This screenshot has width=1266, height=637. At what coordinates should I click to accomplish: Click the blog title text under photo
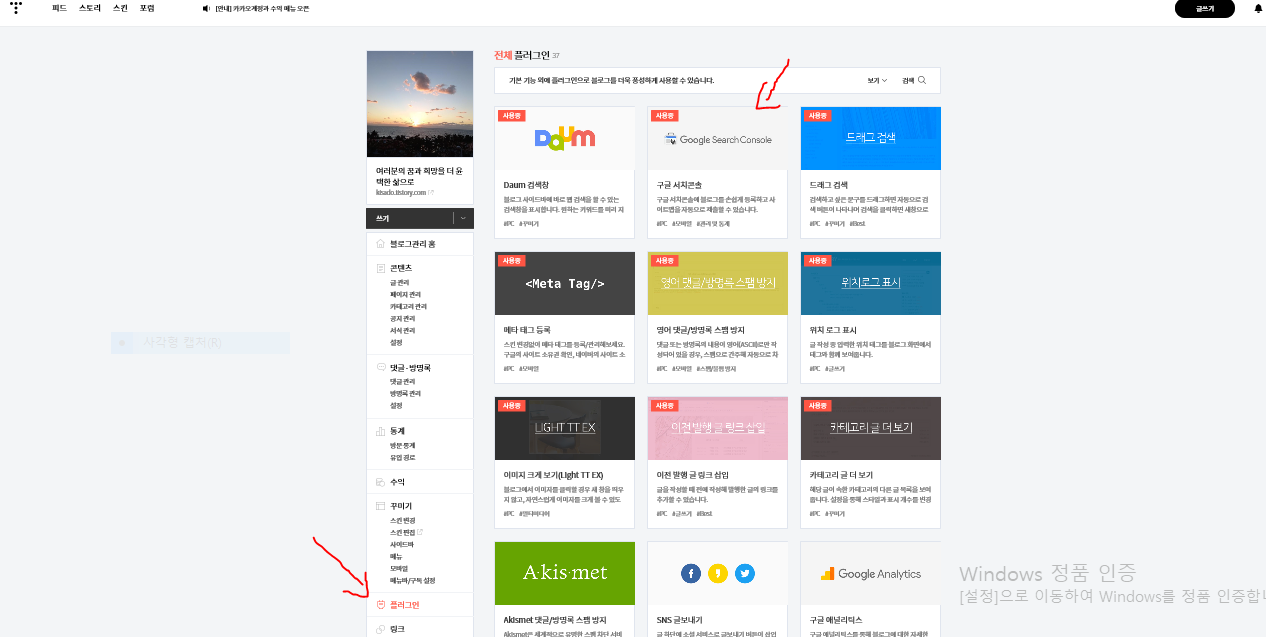tap(419, 176)
